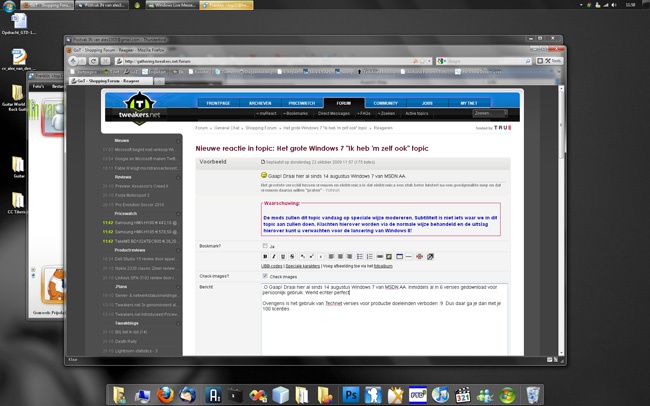Expand the Pricewatch sidebar section
Screen dimensions: 650x406
[178, 214]
